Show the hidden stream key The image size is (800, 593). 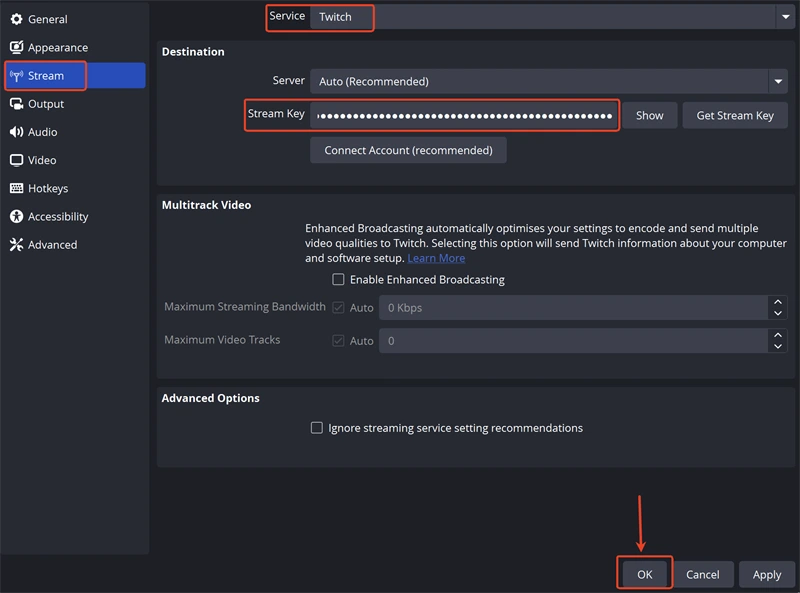[x=649, y=116]
